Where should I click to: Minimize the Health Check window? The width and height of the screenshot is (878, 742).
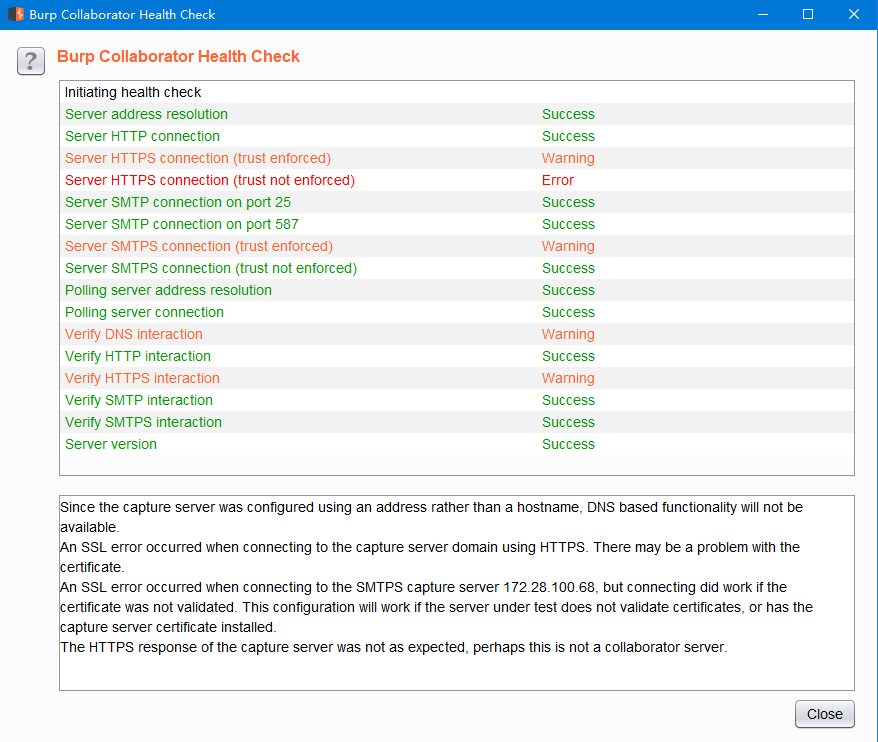coord(763,15)
